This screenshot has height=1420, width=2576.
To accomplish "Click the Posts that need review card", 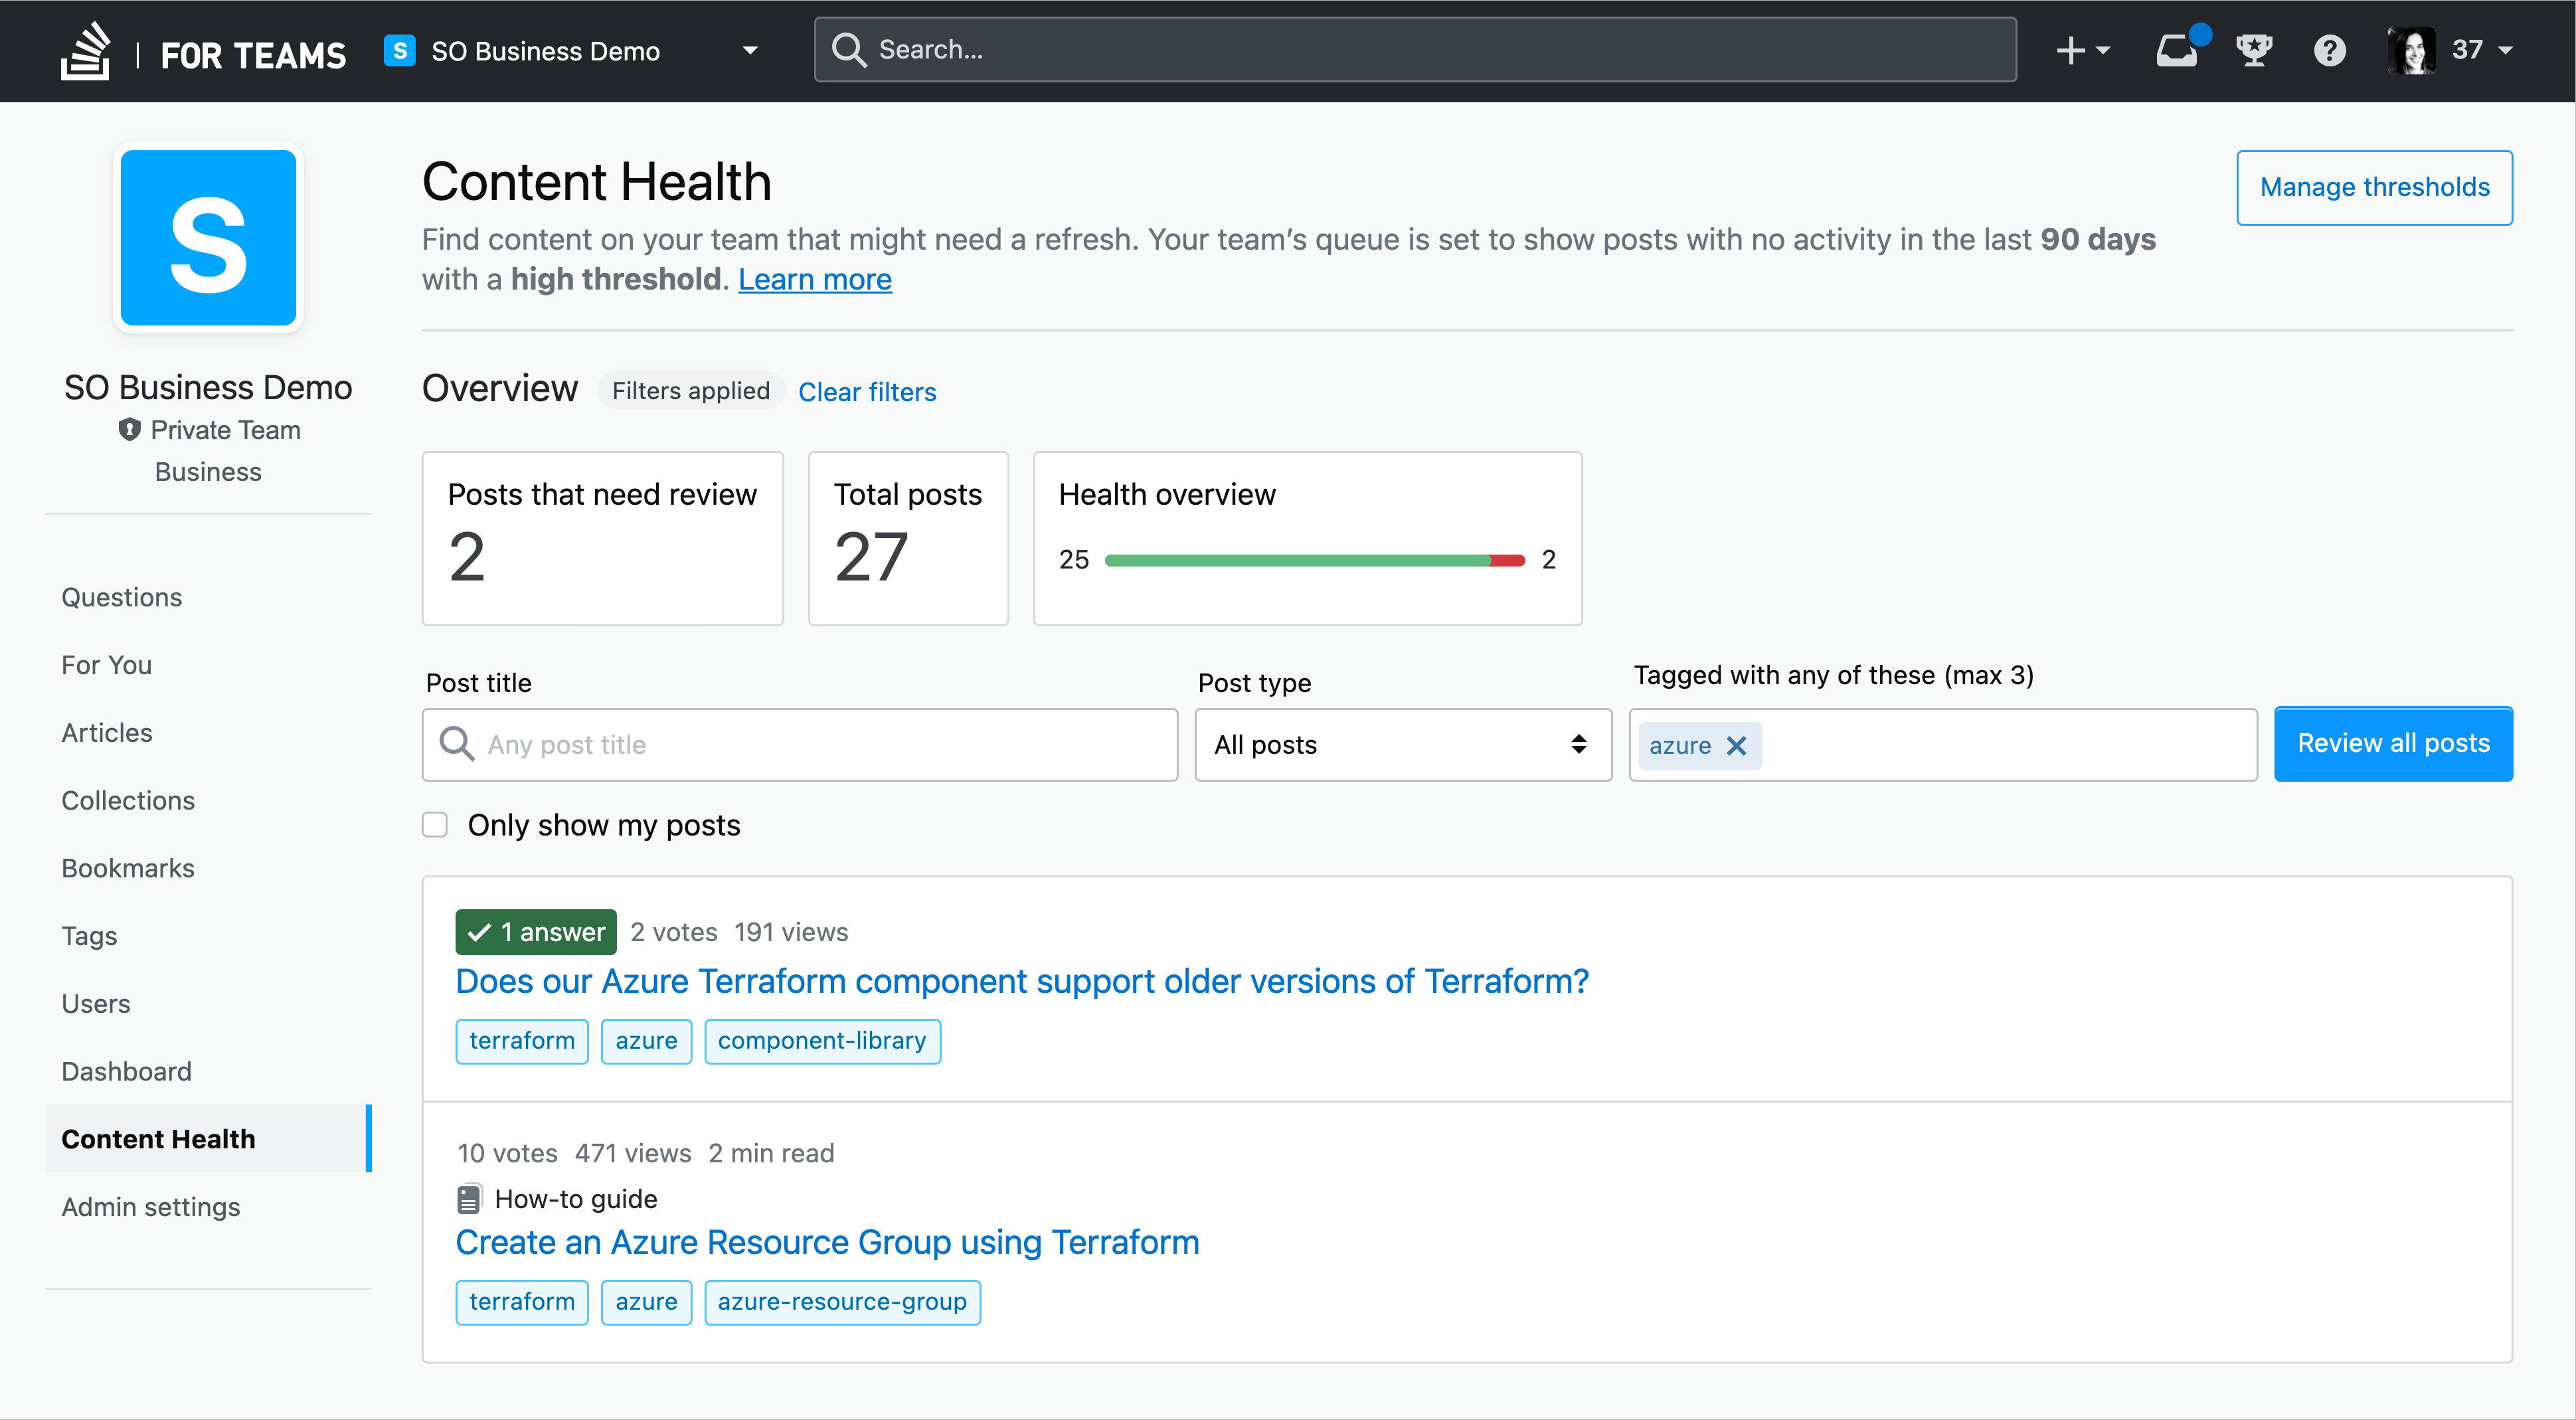I will [x=602, y=539].
